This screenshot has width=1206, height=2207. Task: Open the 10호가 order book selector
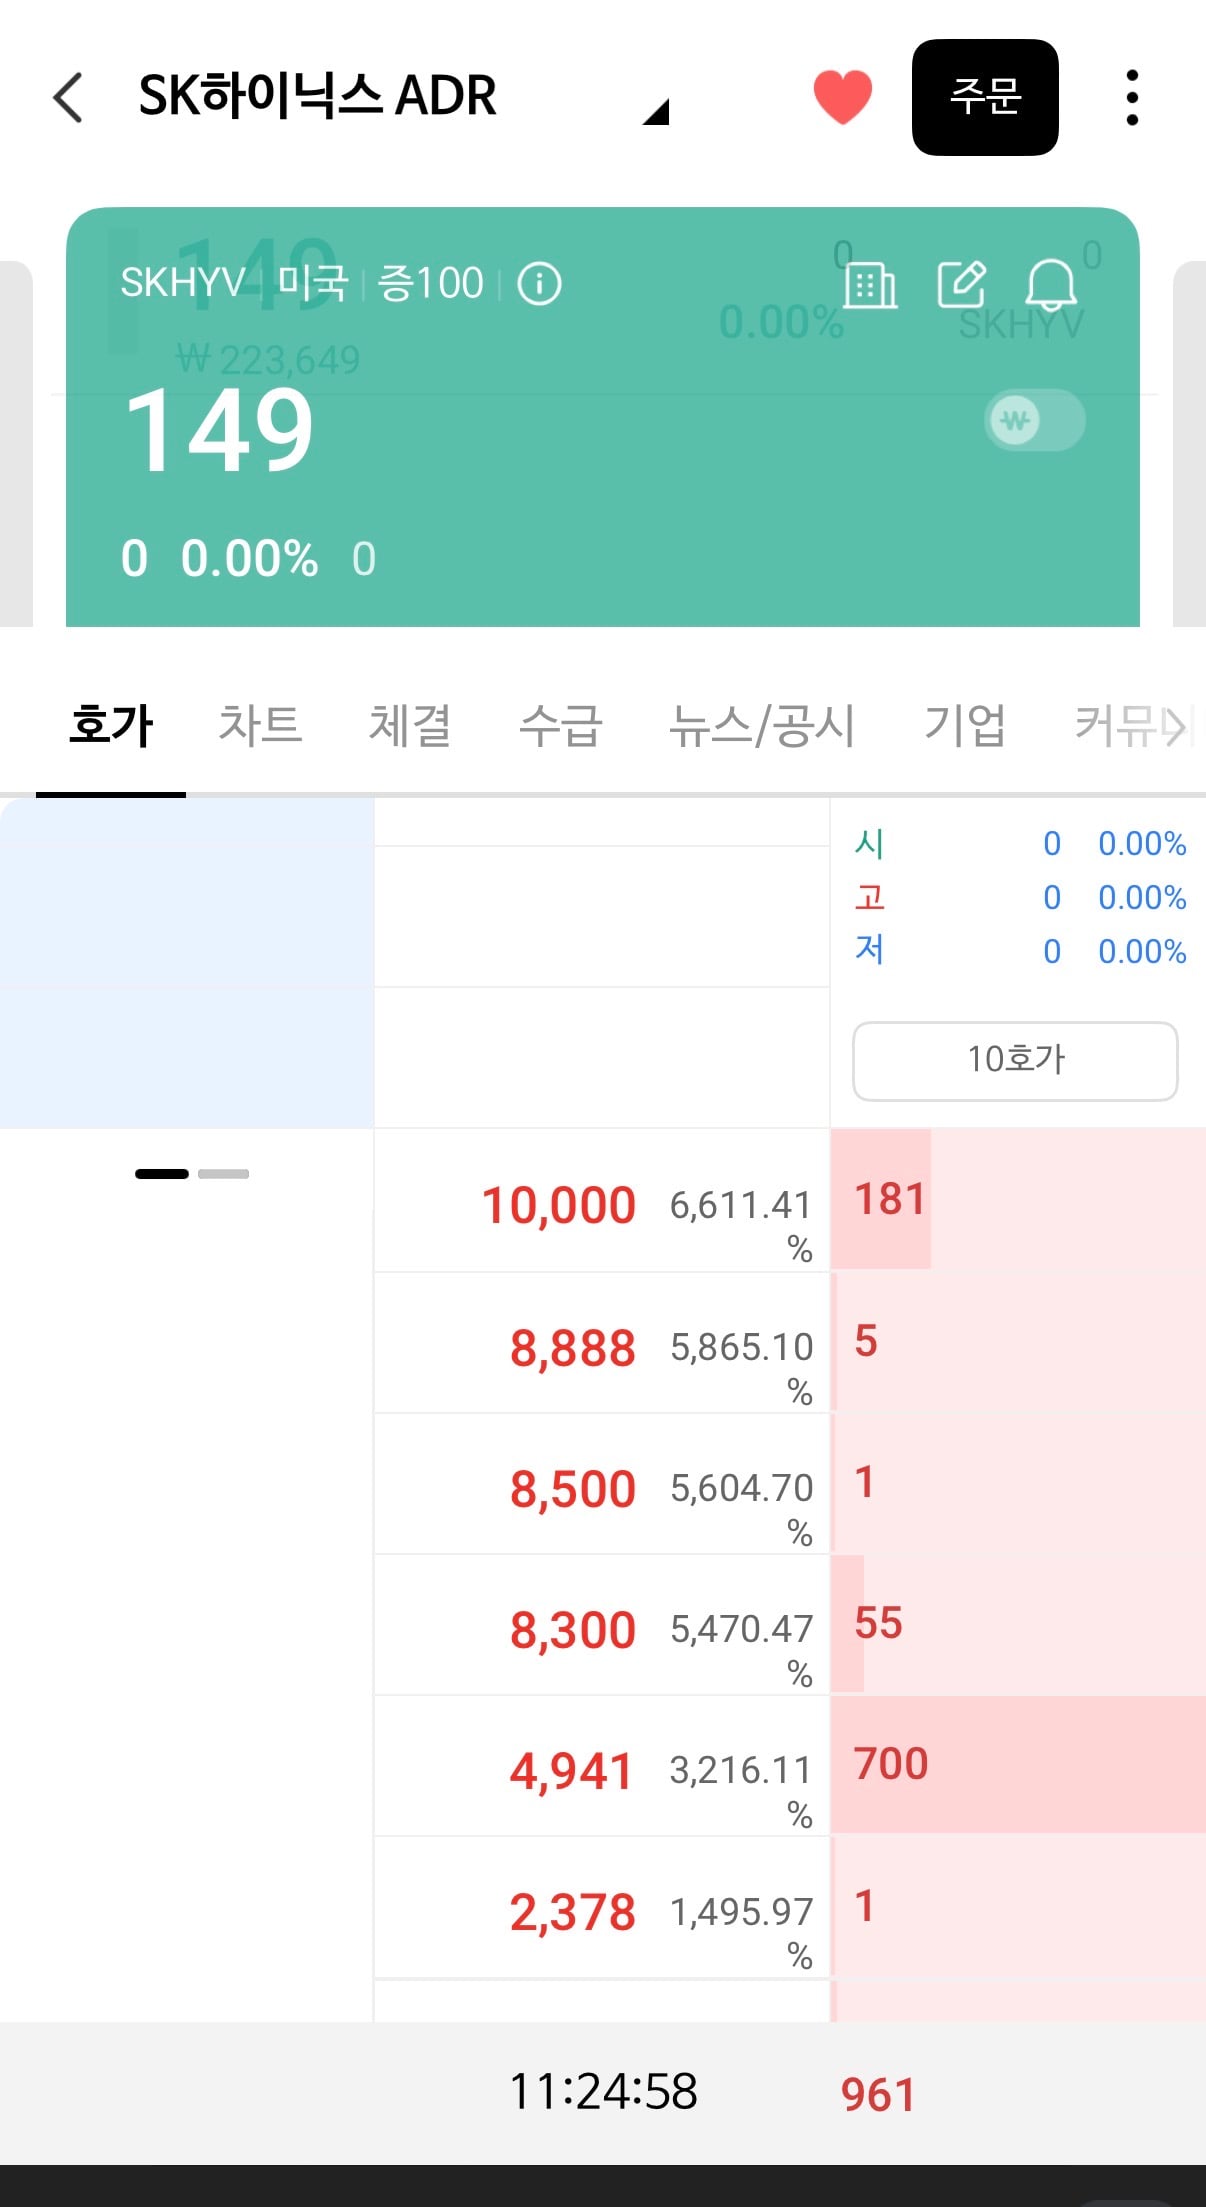(x=1015, y=1060)
